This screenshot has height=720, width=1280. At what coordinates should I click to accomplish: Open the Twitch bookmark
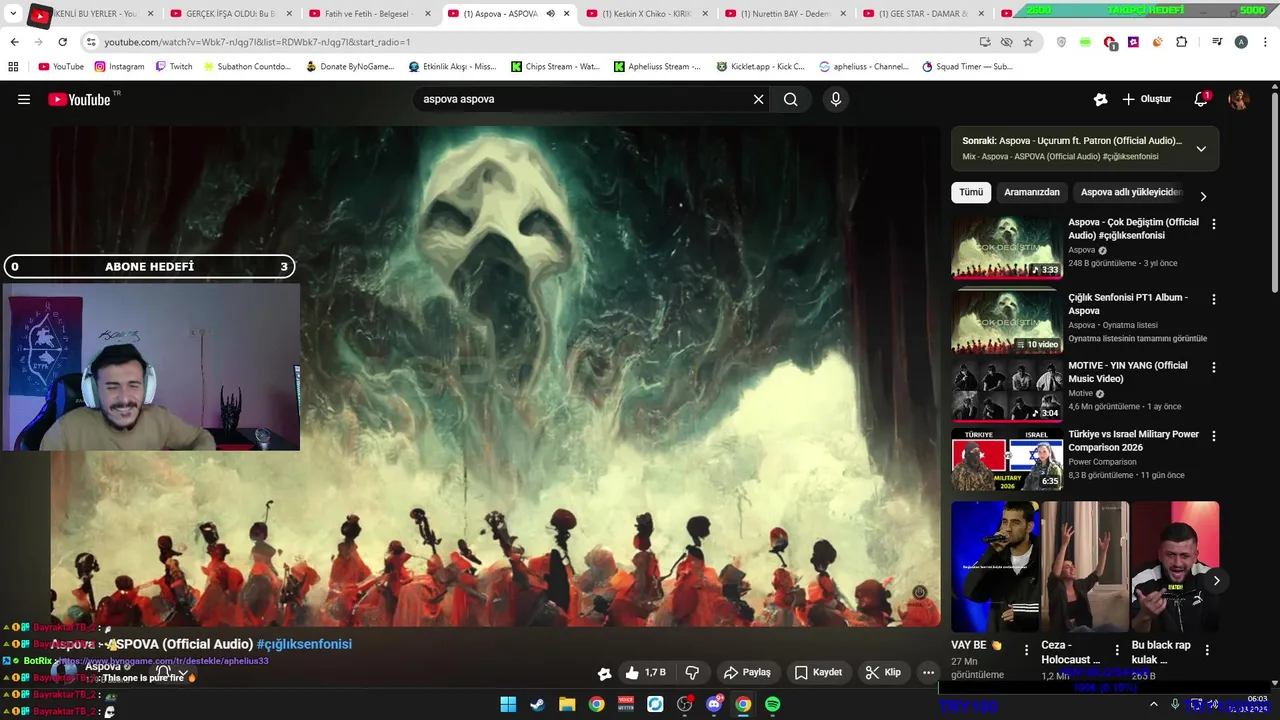coord(173,67)
